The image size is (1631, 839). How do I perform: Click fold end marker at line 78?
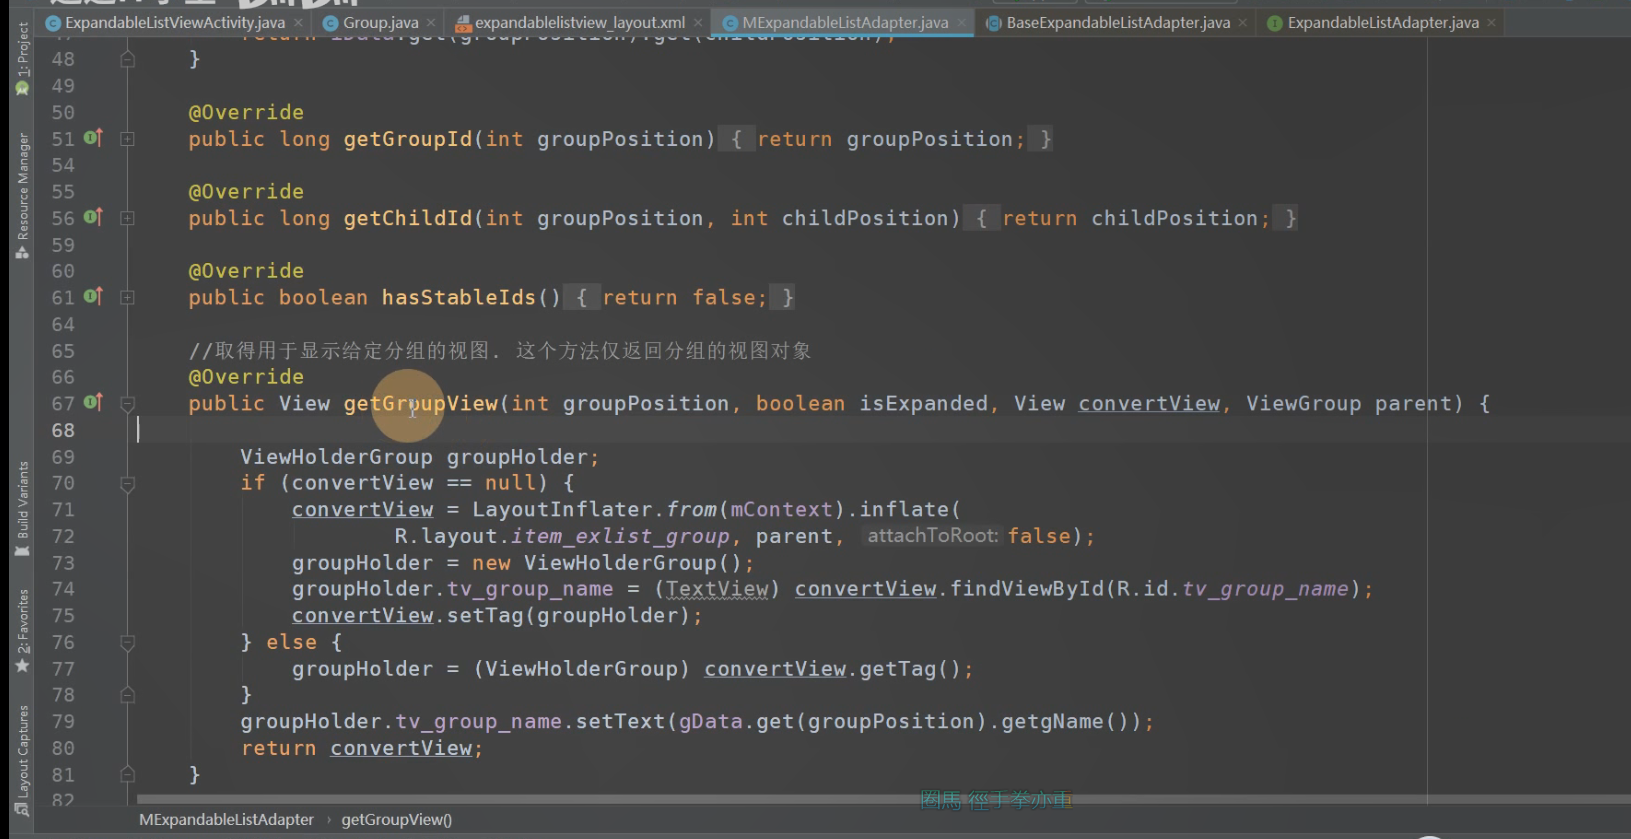(128, 694)
